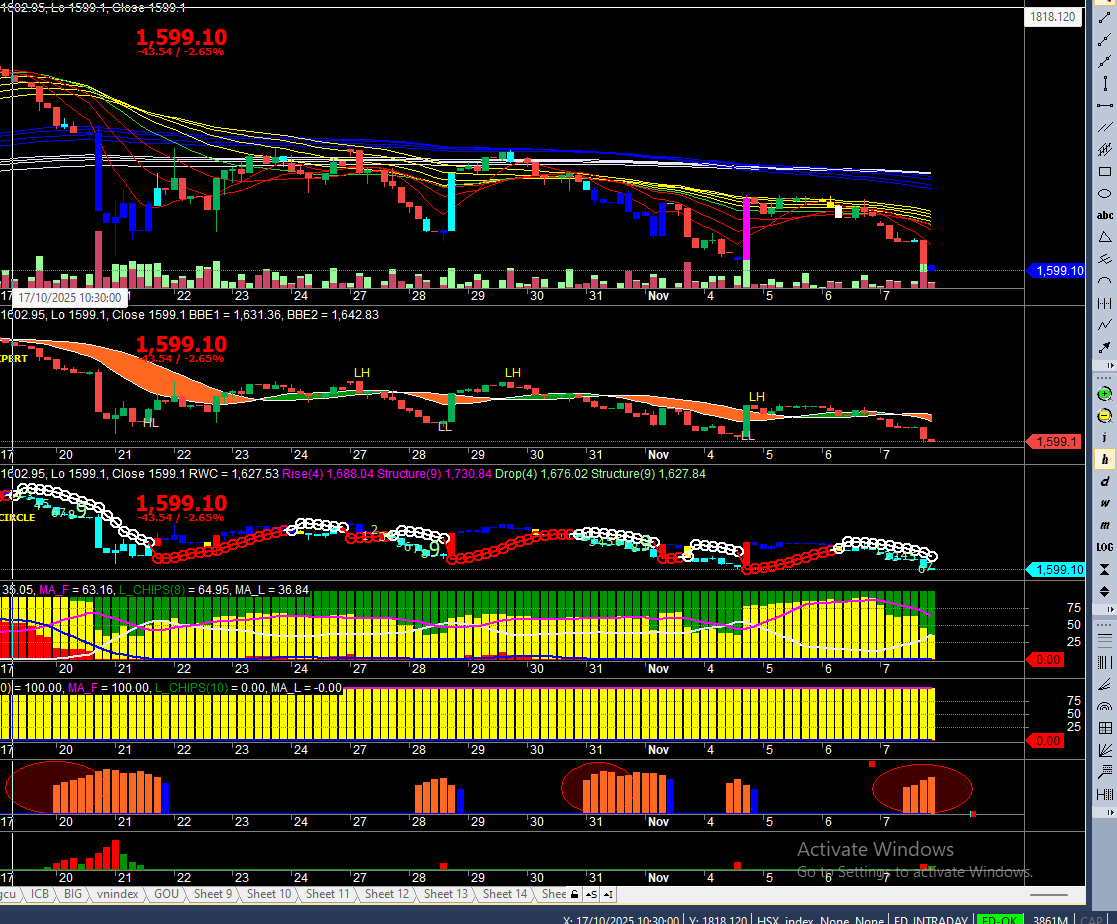This screenshot has width=1117, height=924.
Task: Select the Ray drawing tool
Action: pos(1105,40)
